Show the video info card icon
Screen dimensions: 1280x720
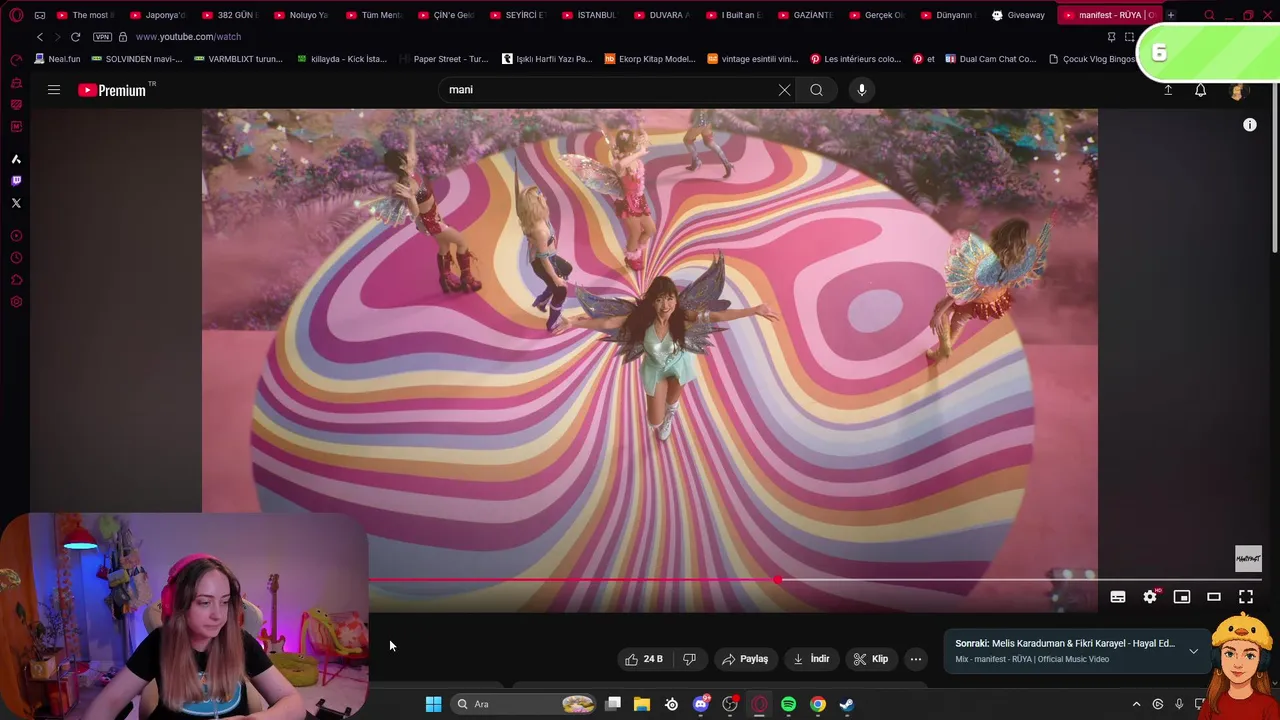[x=1250, y=125]
